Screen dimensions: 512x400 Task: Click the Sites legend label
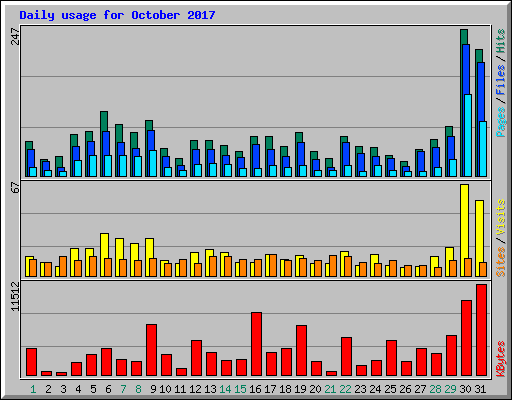[501, 262]
